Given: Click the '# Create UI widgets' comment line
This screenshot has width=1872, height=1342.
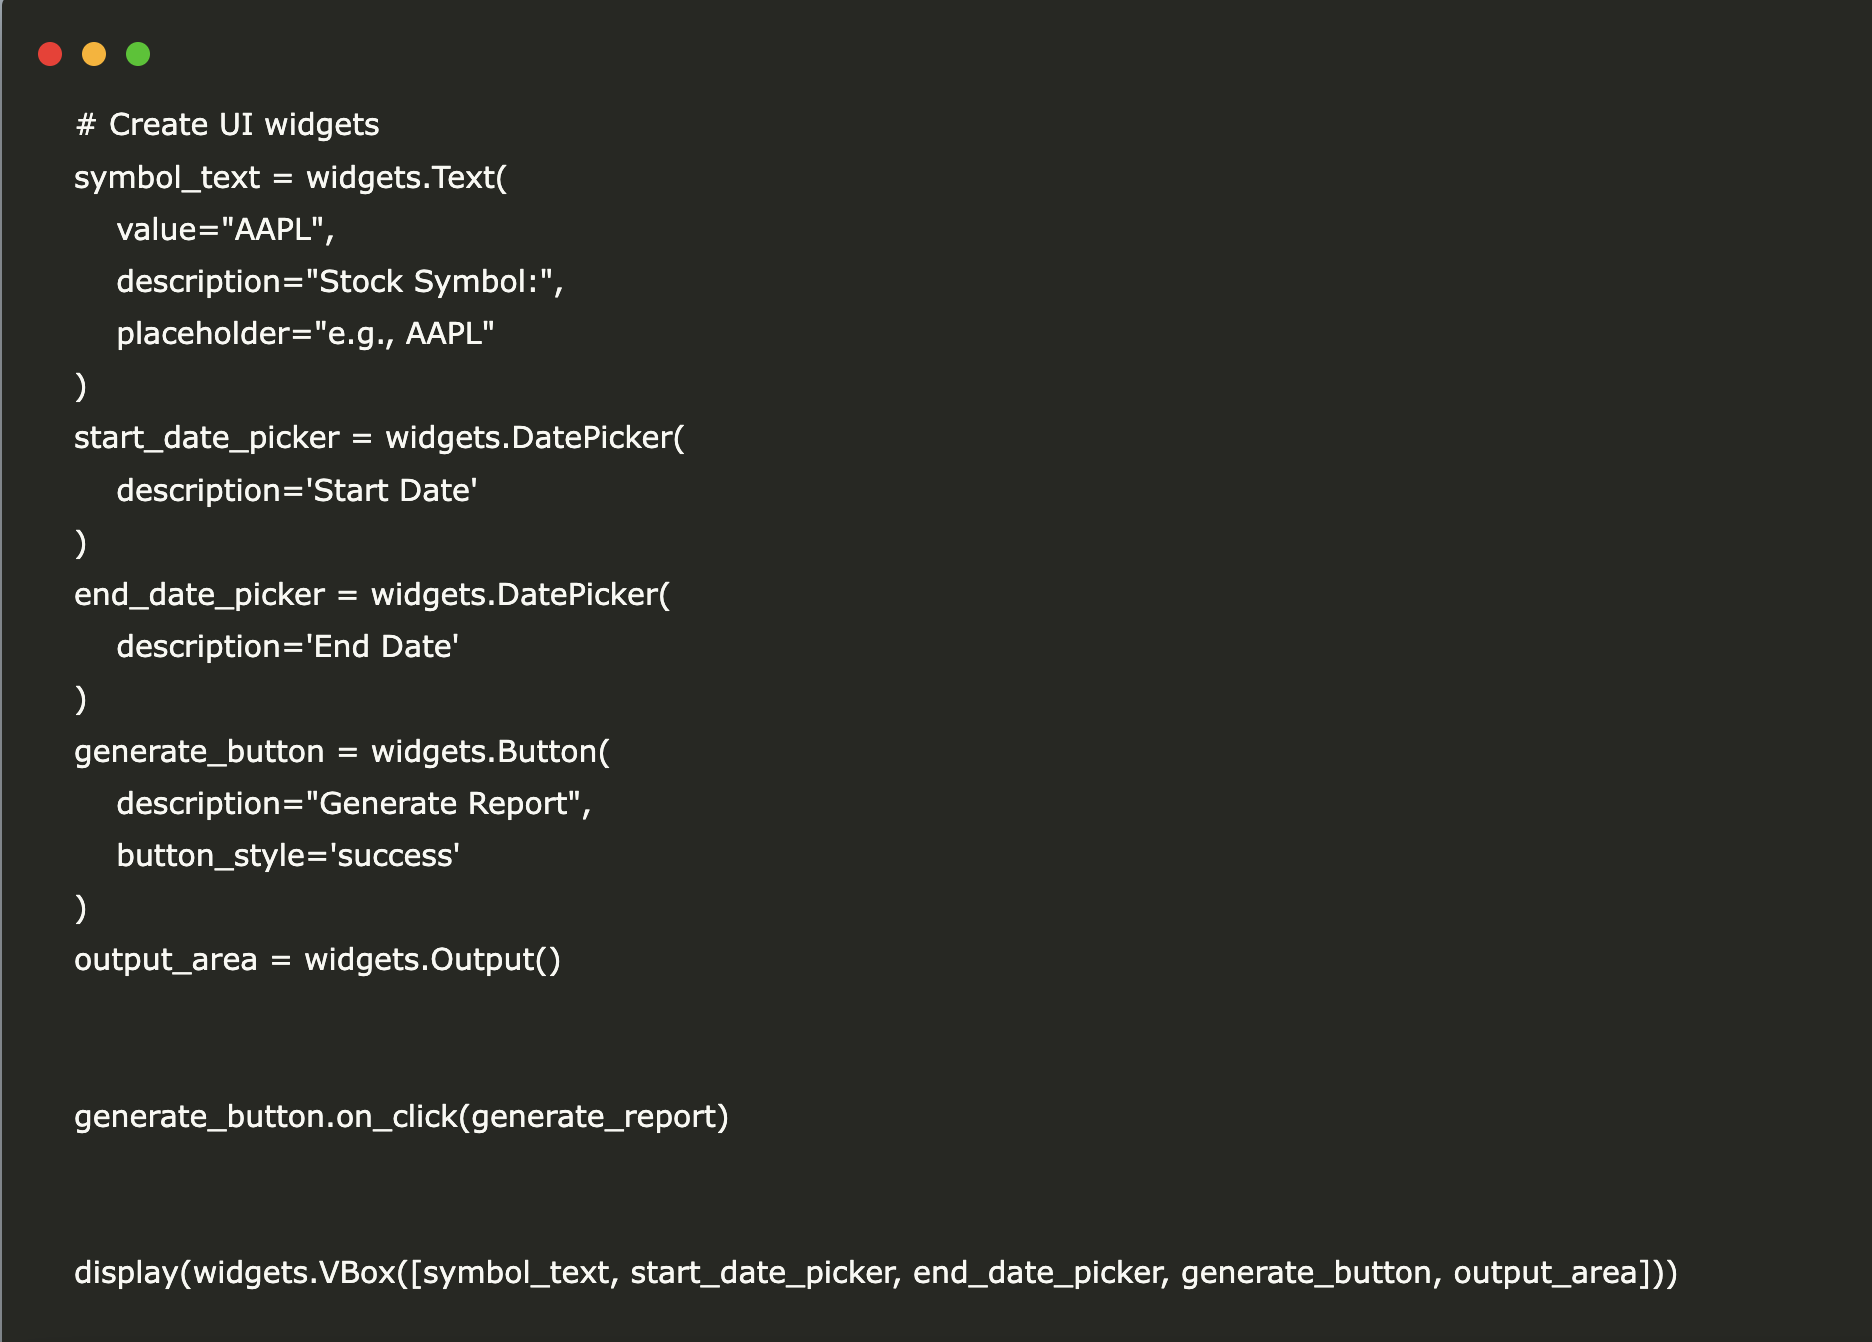Looking at the screenshot, I should pyautogui.click(x=227, y=125).
